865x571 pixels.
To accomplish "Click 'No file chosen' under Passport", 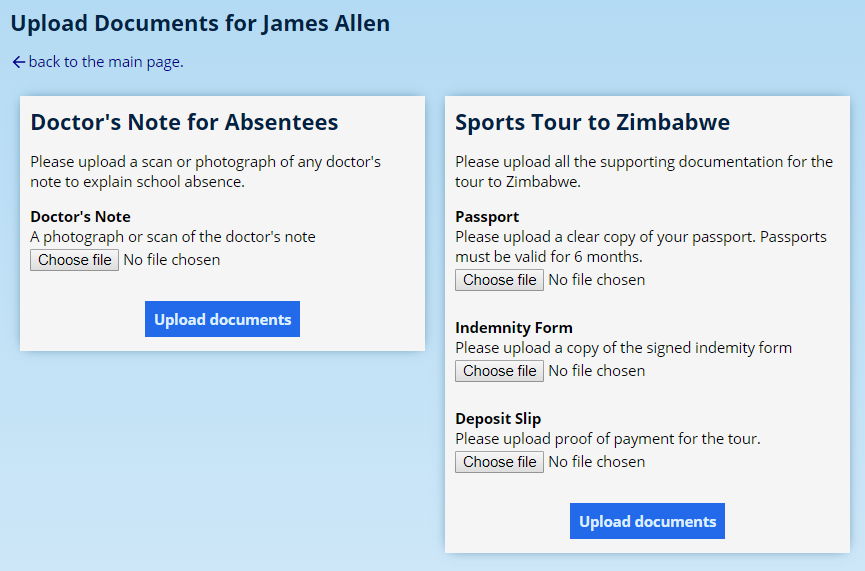I will (x=596, y=280).
